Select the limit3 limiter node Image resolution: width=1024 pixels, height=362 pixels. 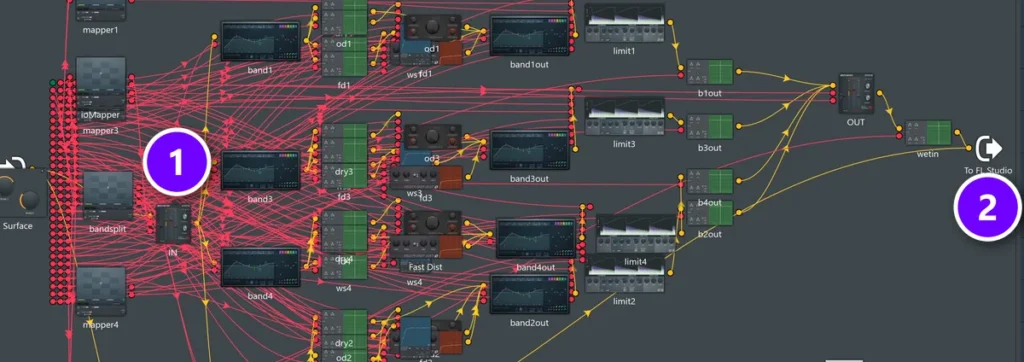point(624,116)
